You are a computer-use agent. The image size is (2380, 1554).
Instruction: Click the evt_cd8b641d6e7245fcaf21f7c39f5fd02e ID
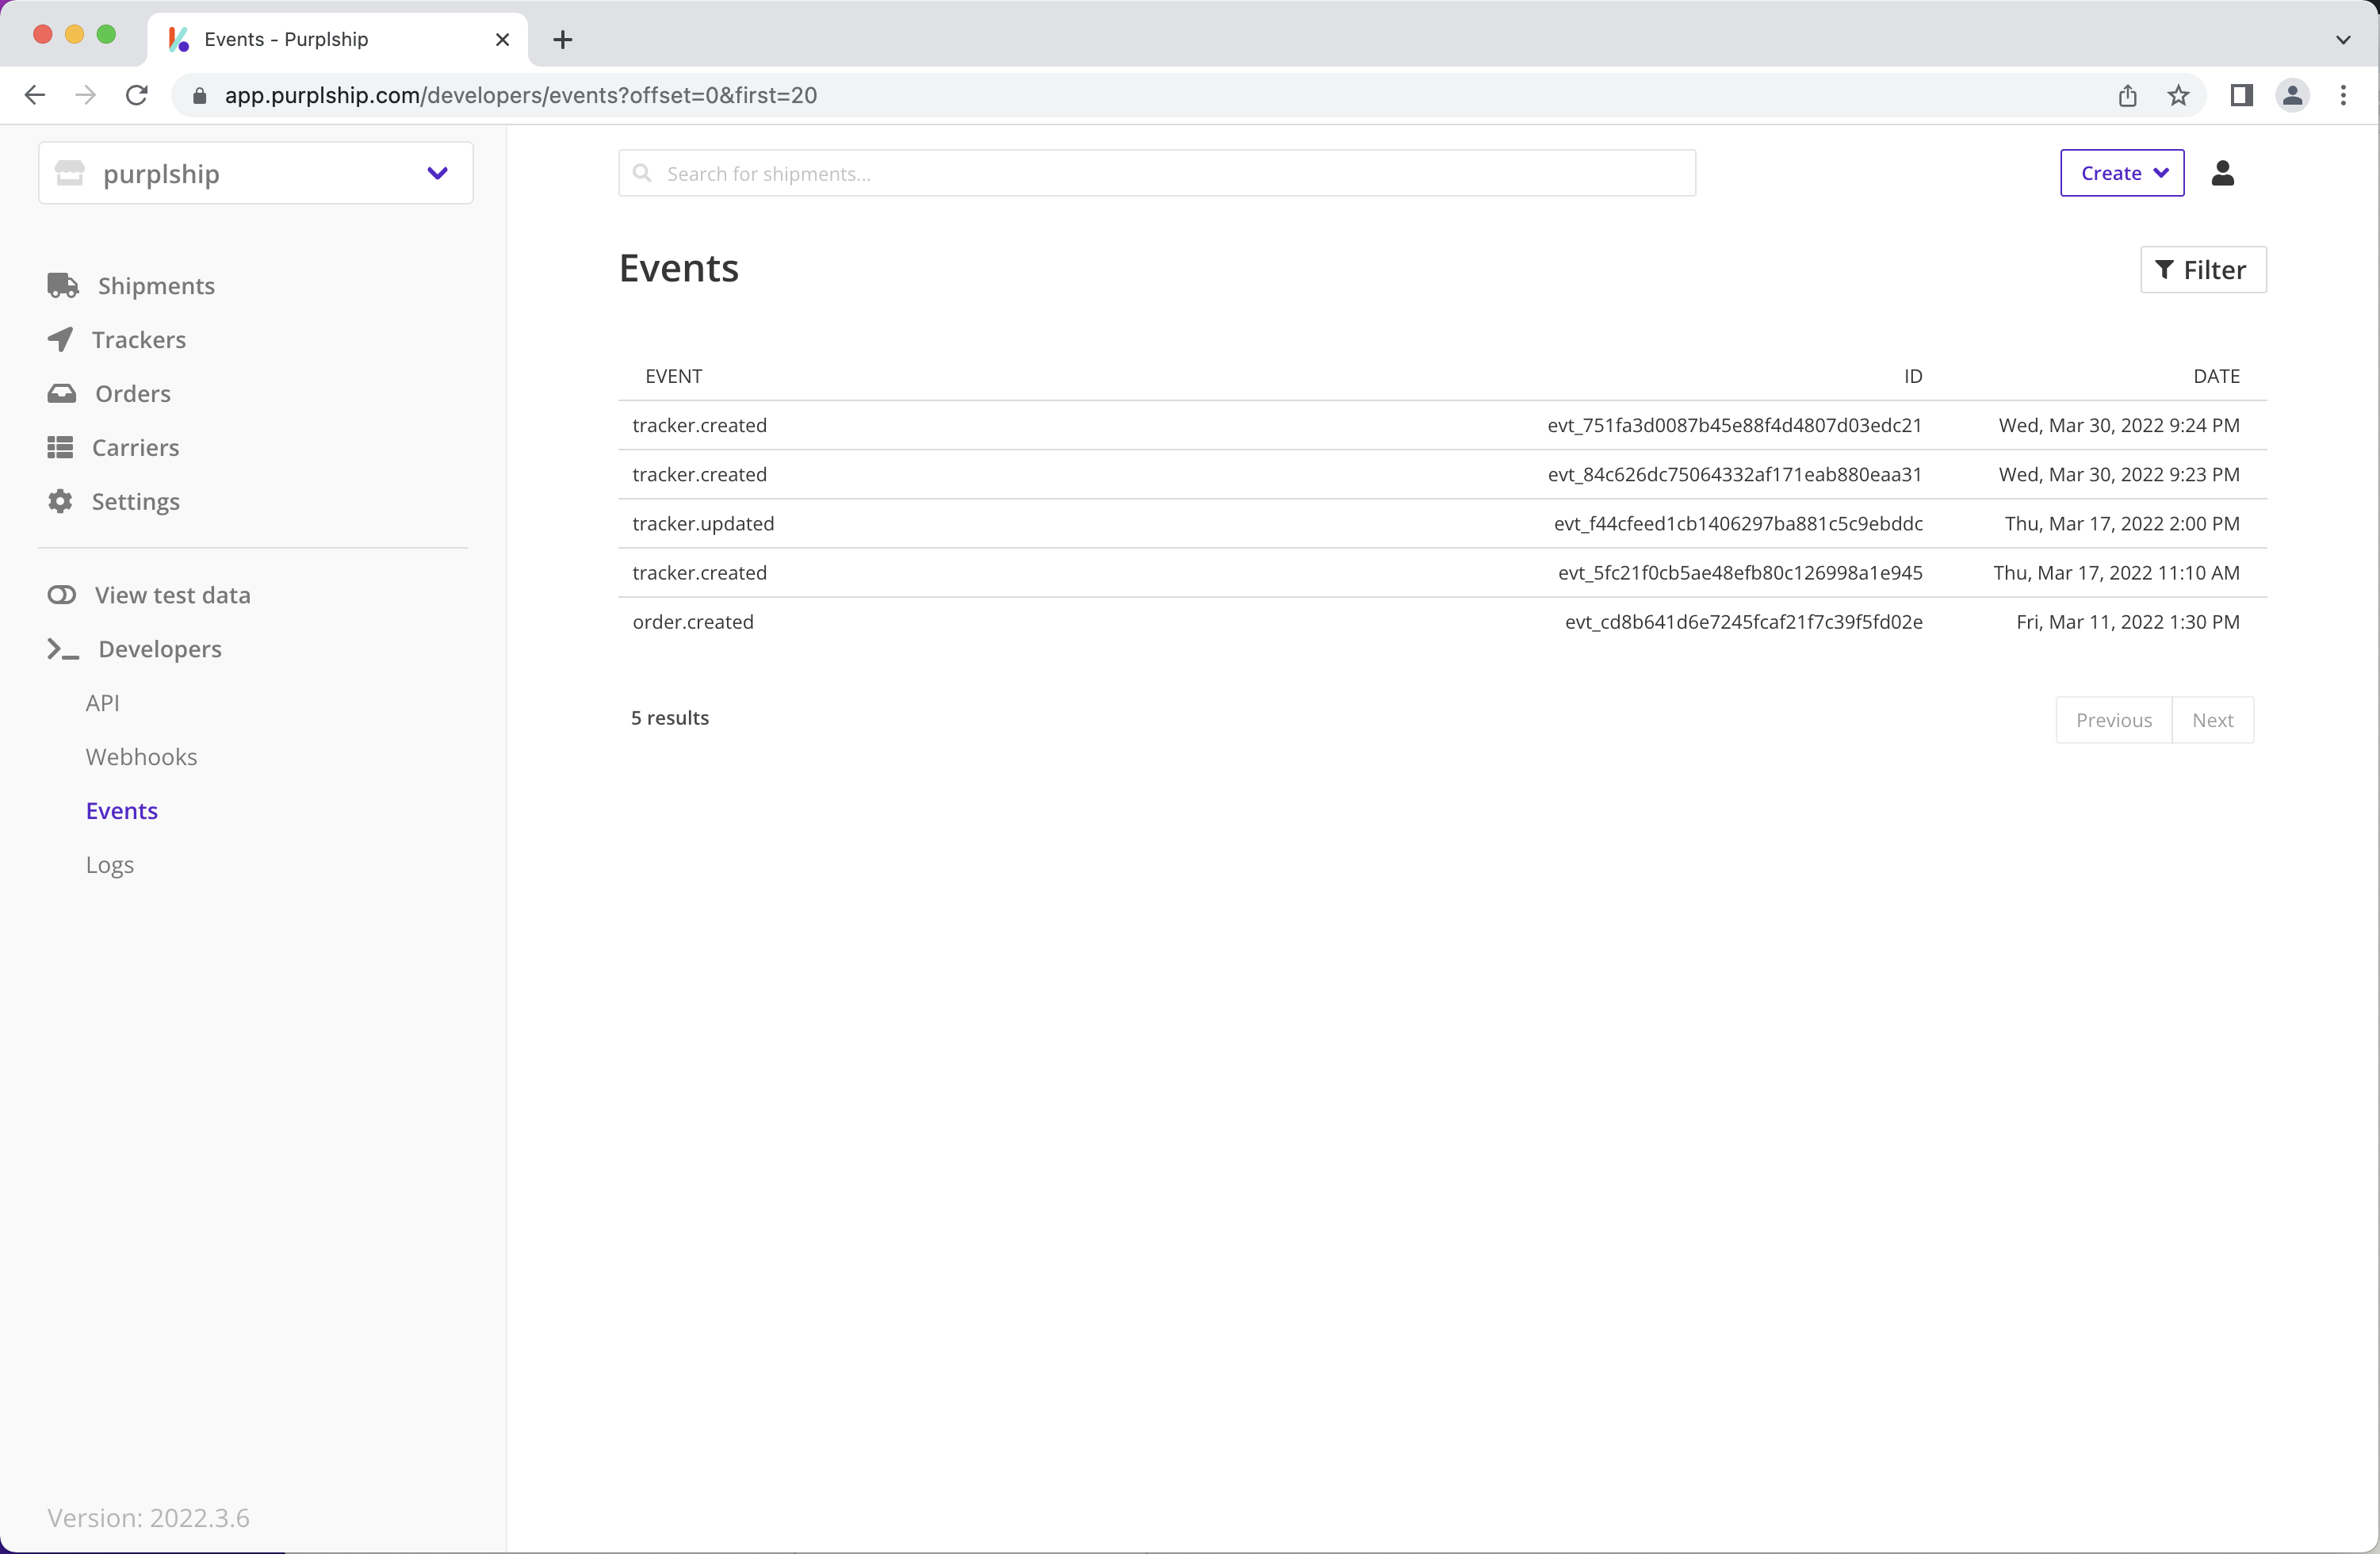pos(1743,622)
